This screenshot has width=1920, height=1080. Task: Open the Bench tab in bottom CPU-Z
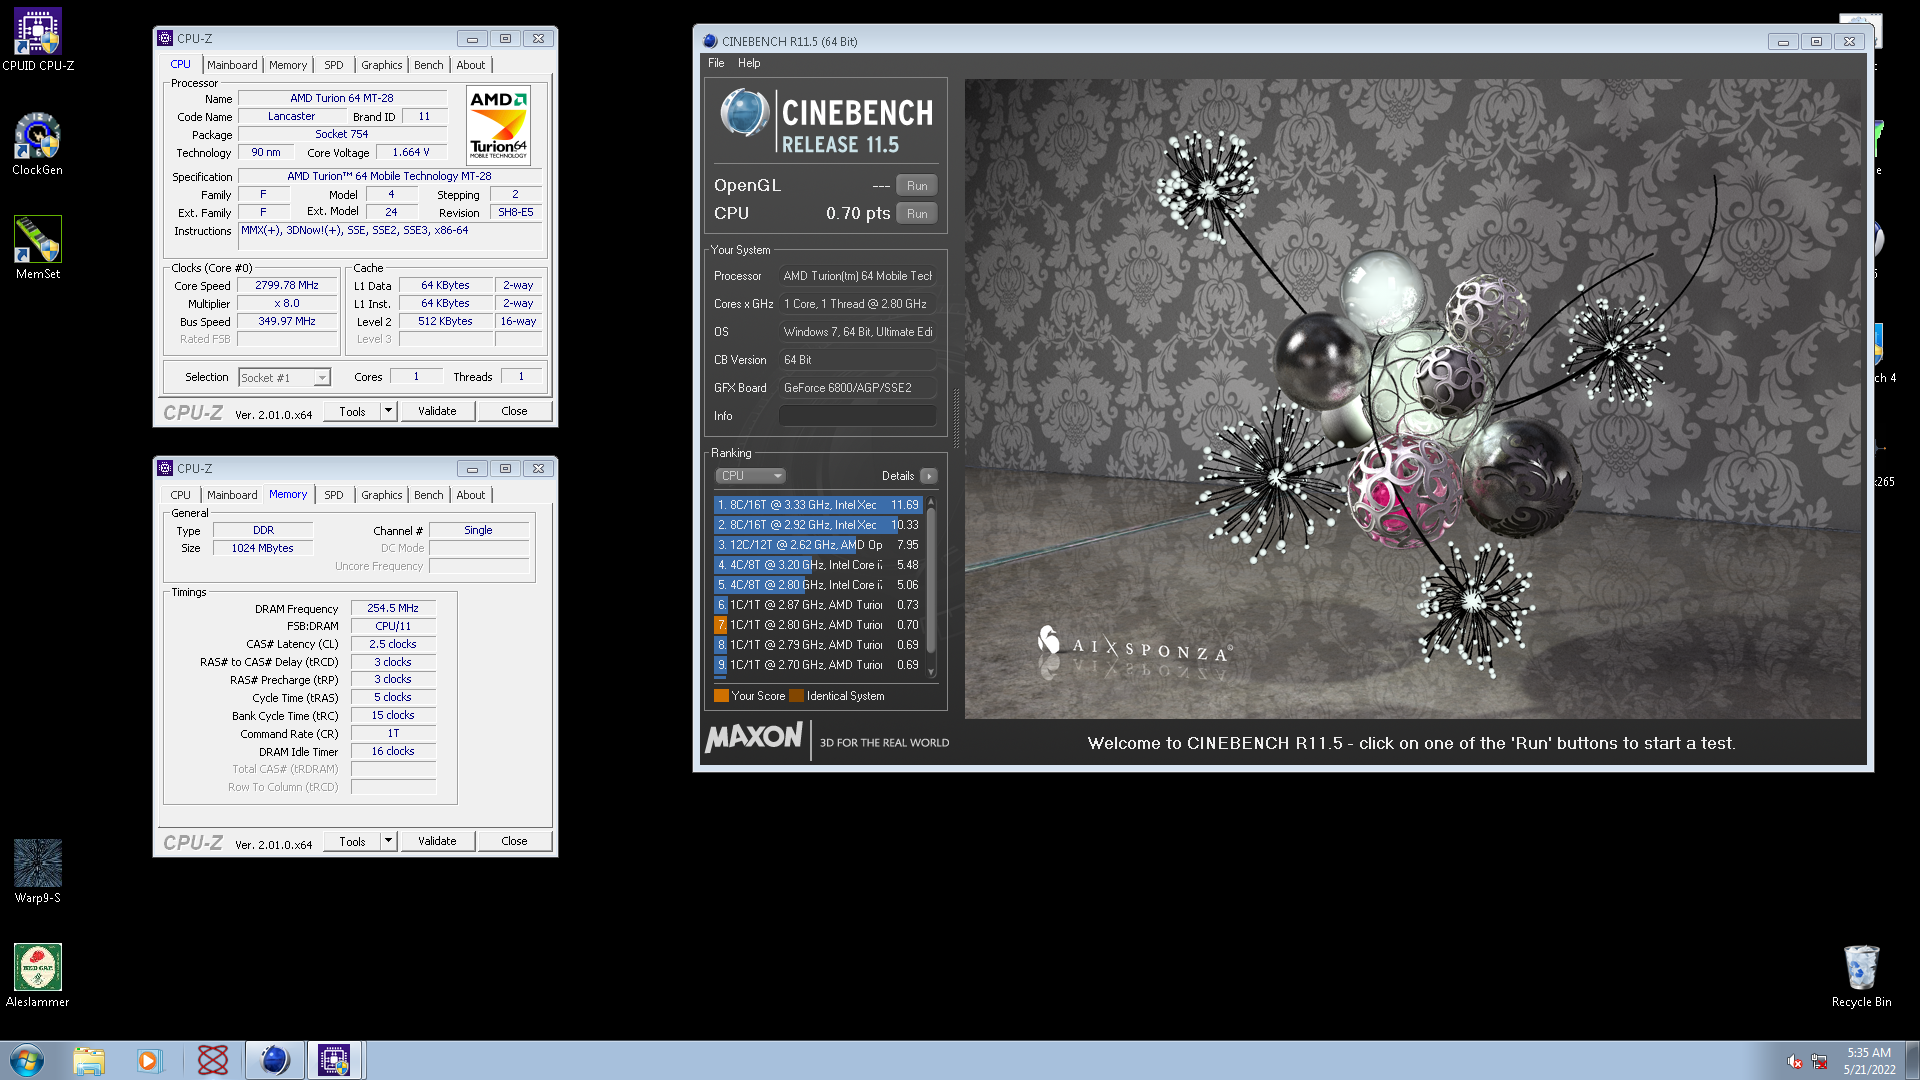click(428, 495)
